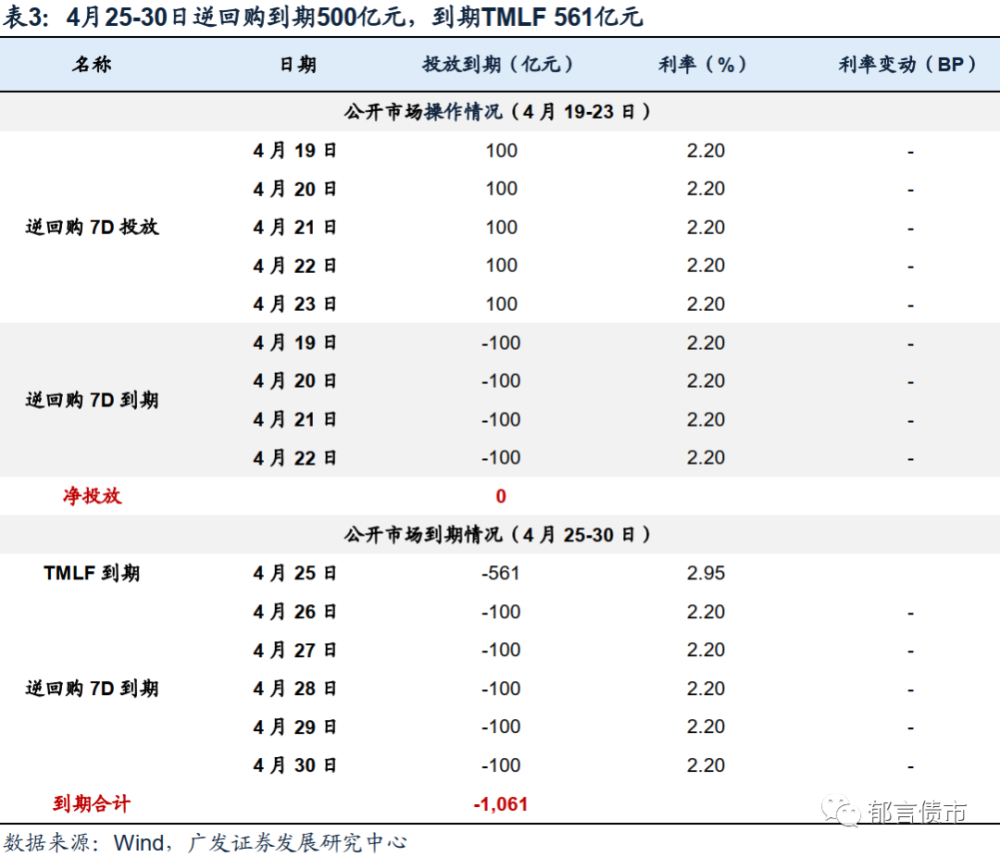Select the section heading 公开市场操作情况（4月19-23日）
1000x857 pixels.
pyautogui.click(x=500, y=112)
